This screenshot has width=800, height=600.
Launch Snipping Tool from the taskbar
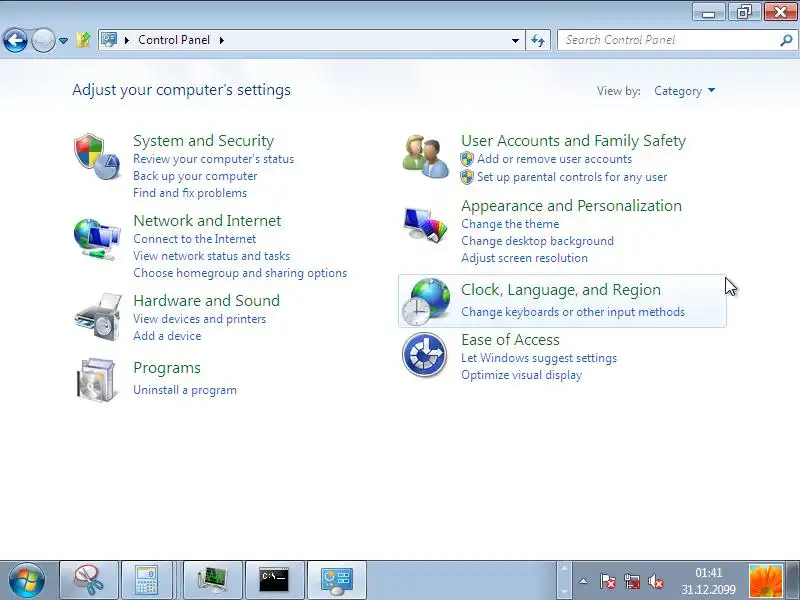pyautogui.click(x=89, y=580)
